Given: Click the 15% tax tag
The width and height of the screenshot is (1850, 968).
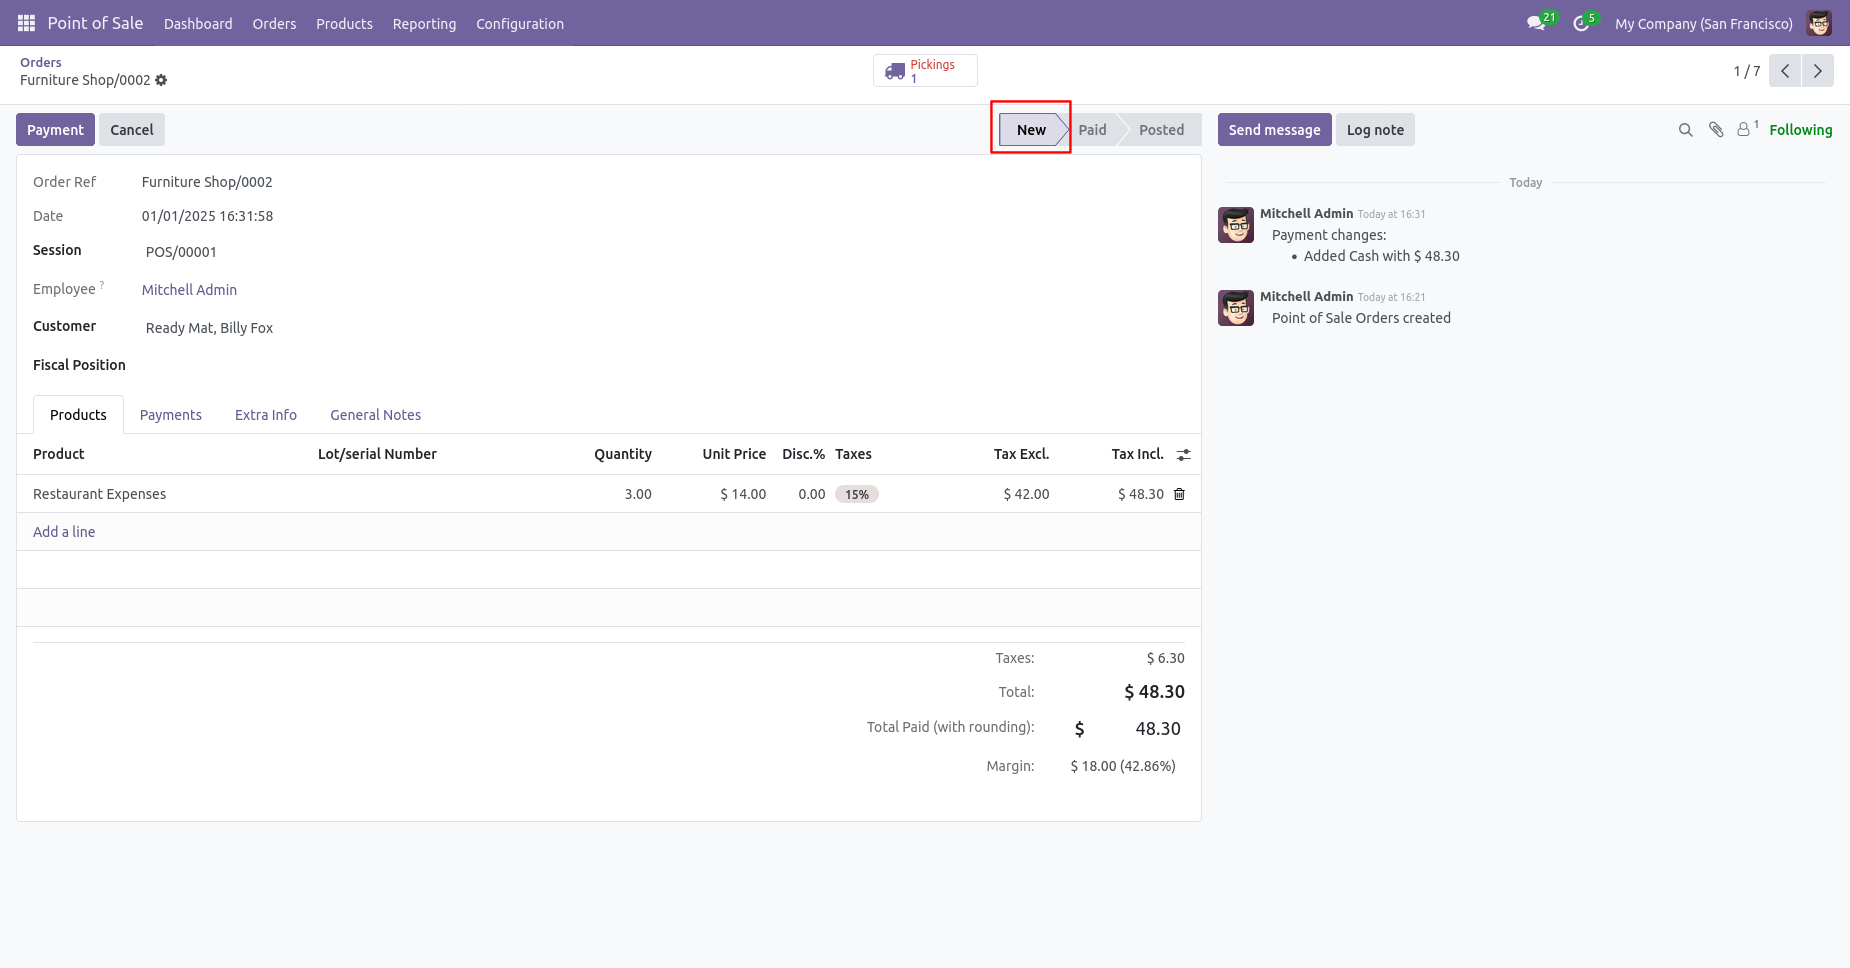Looking at the screenshot, I should [x=857, y=494].
